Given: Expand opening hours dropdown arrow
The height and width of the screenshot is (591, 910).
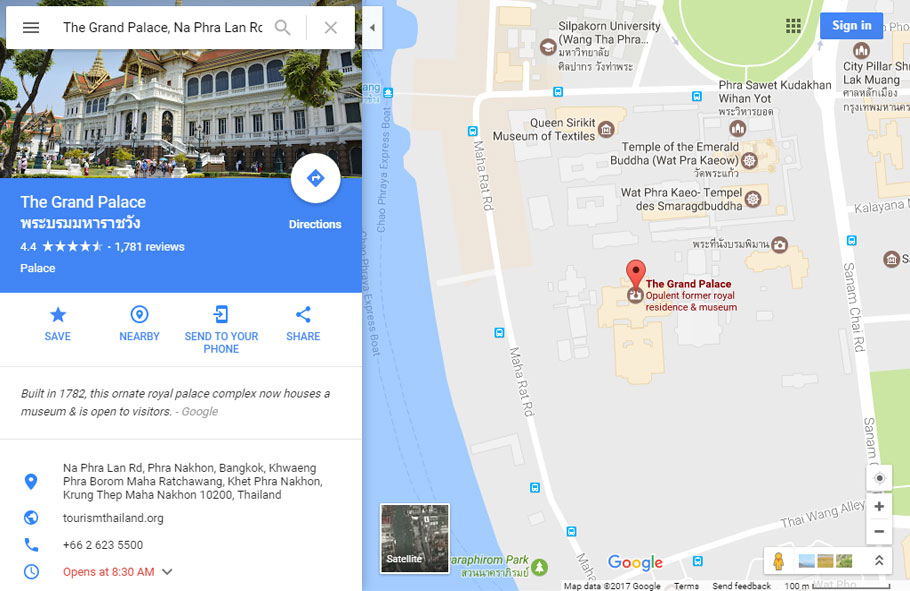Looking at the screenshot, I should [167, 572].
